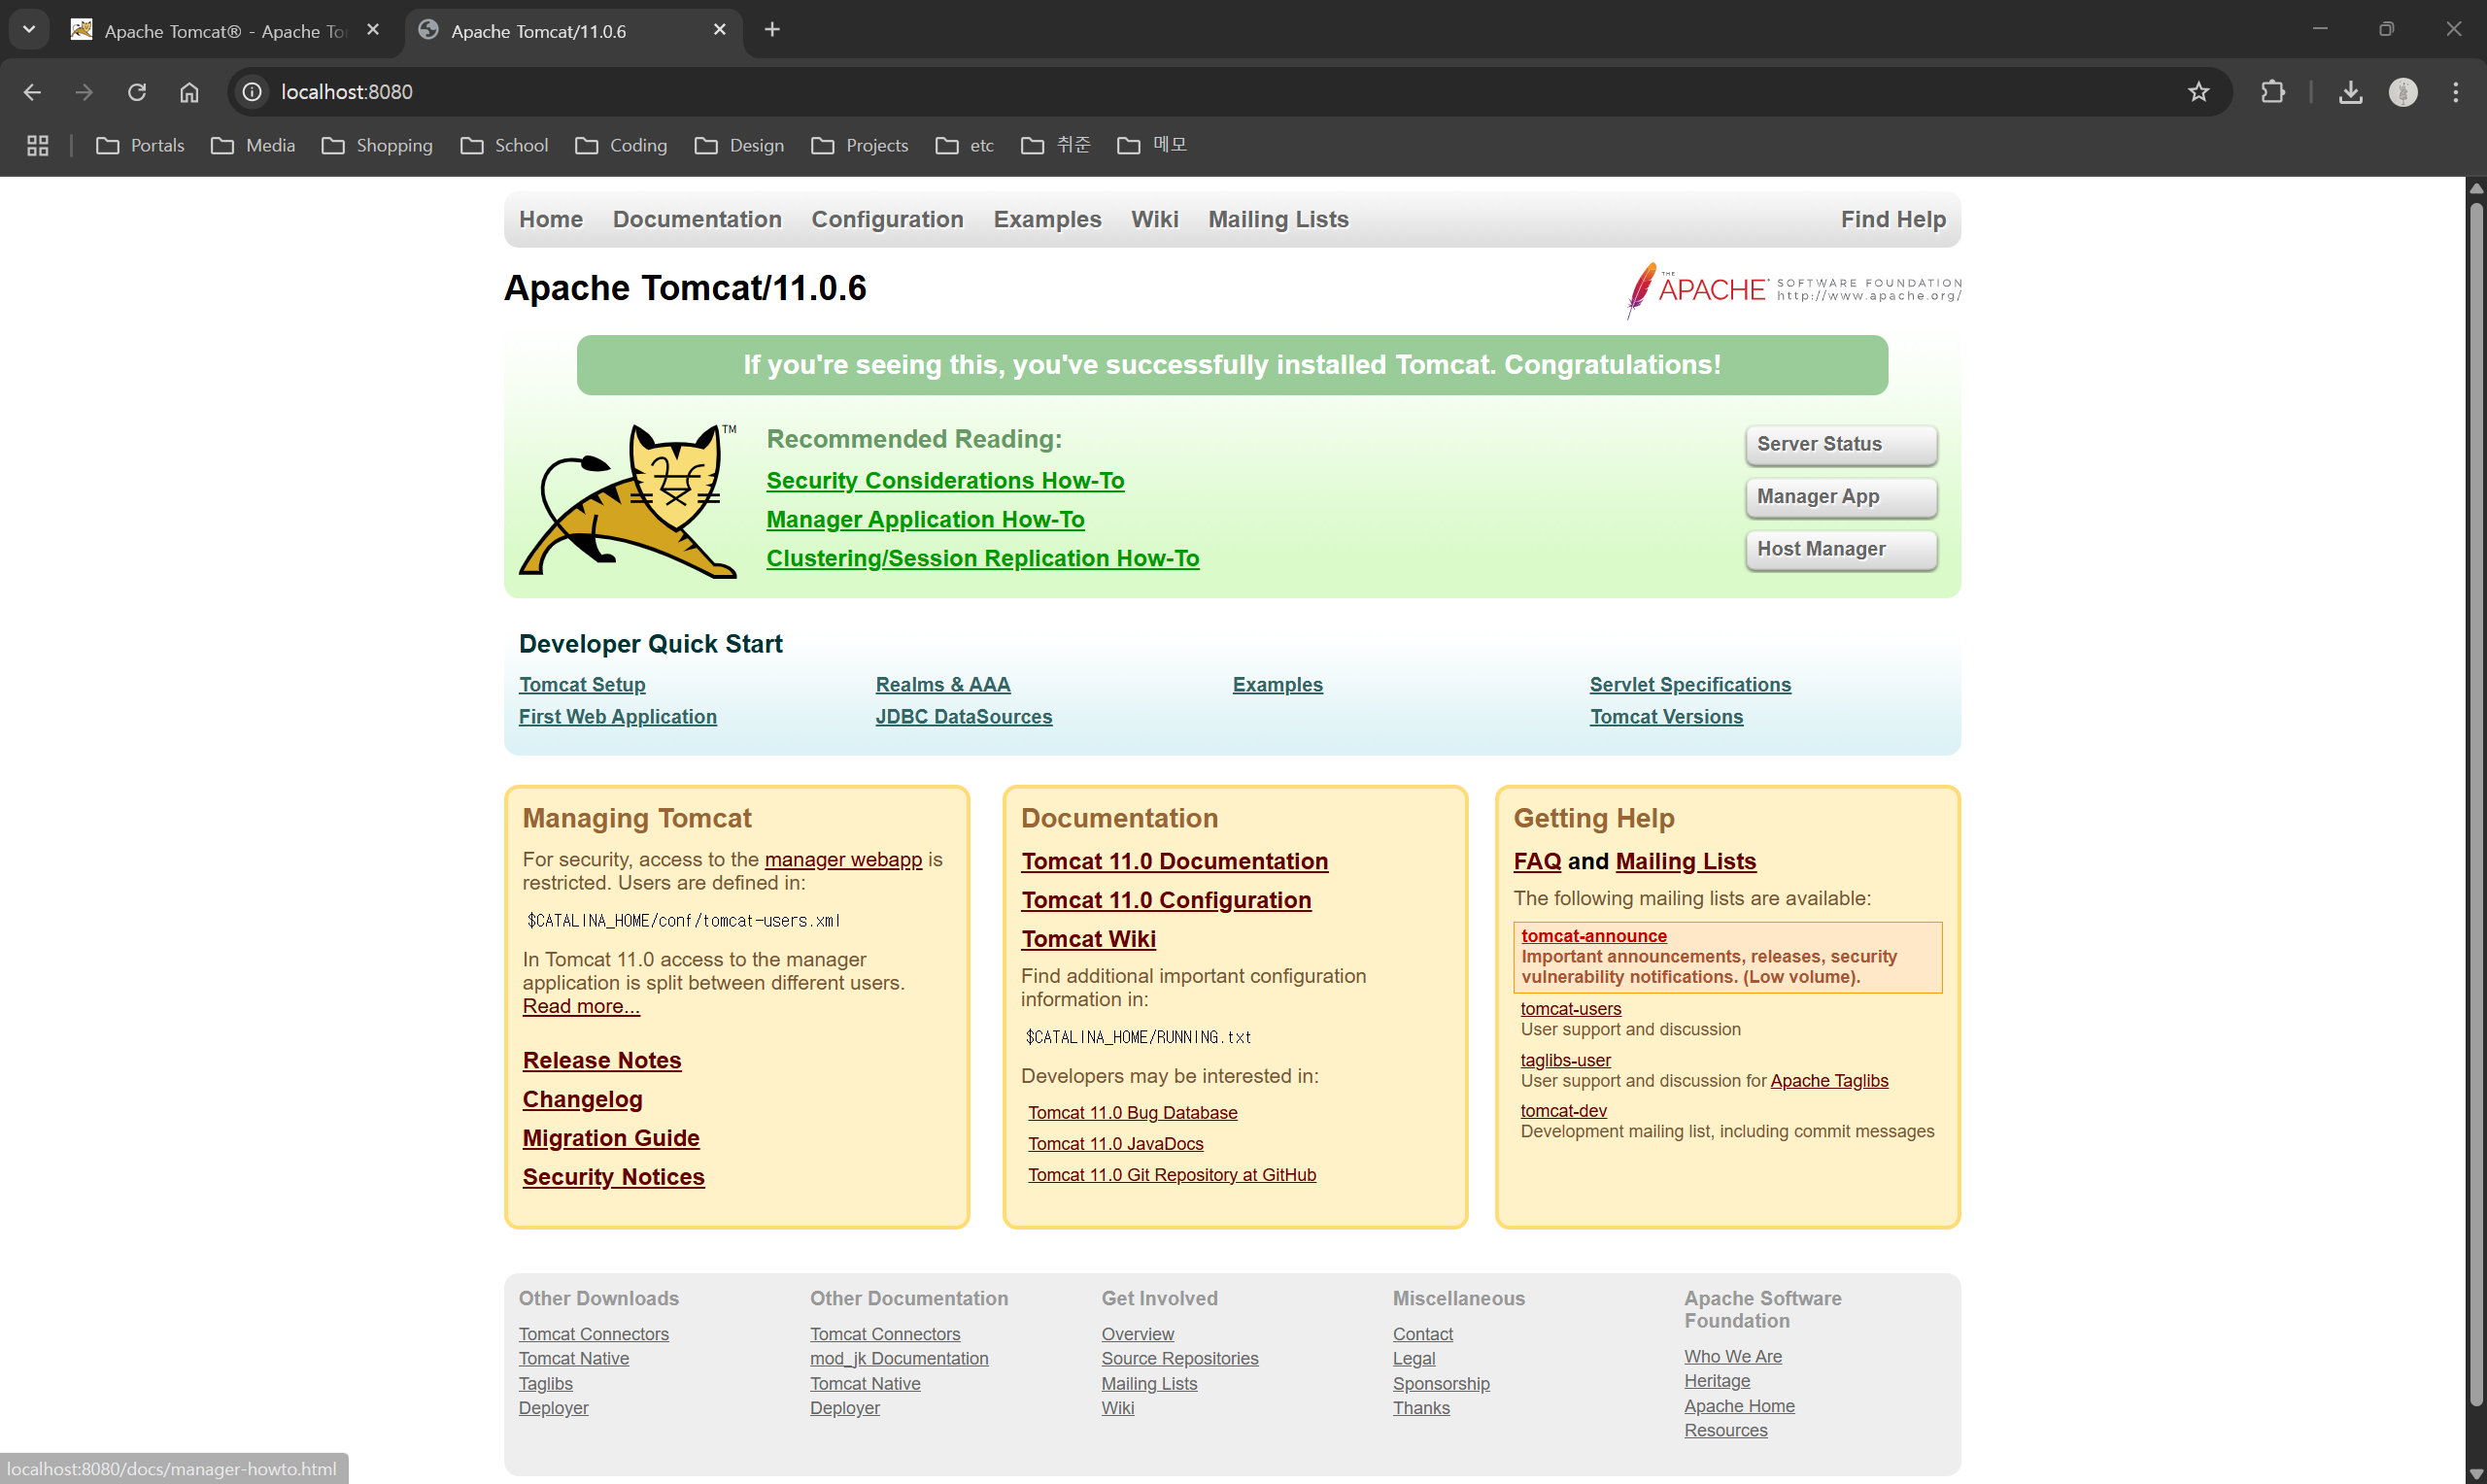The width and height of the screenshot is (2487, 1484).
Task: Open the tab search dropdown arrow
Action: [29, 29]
